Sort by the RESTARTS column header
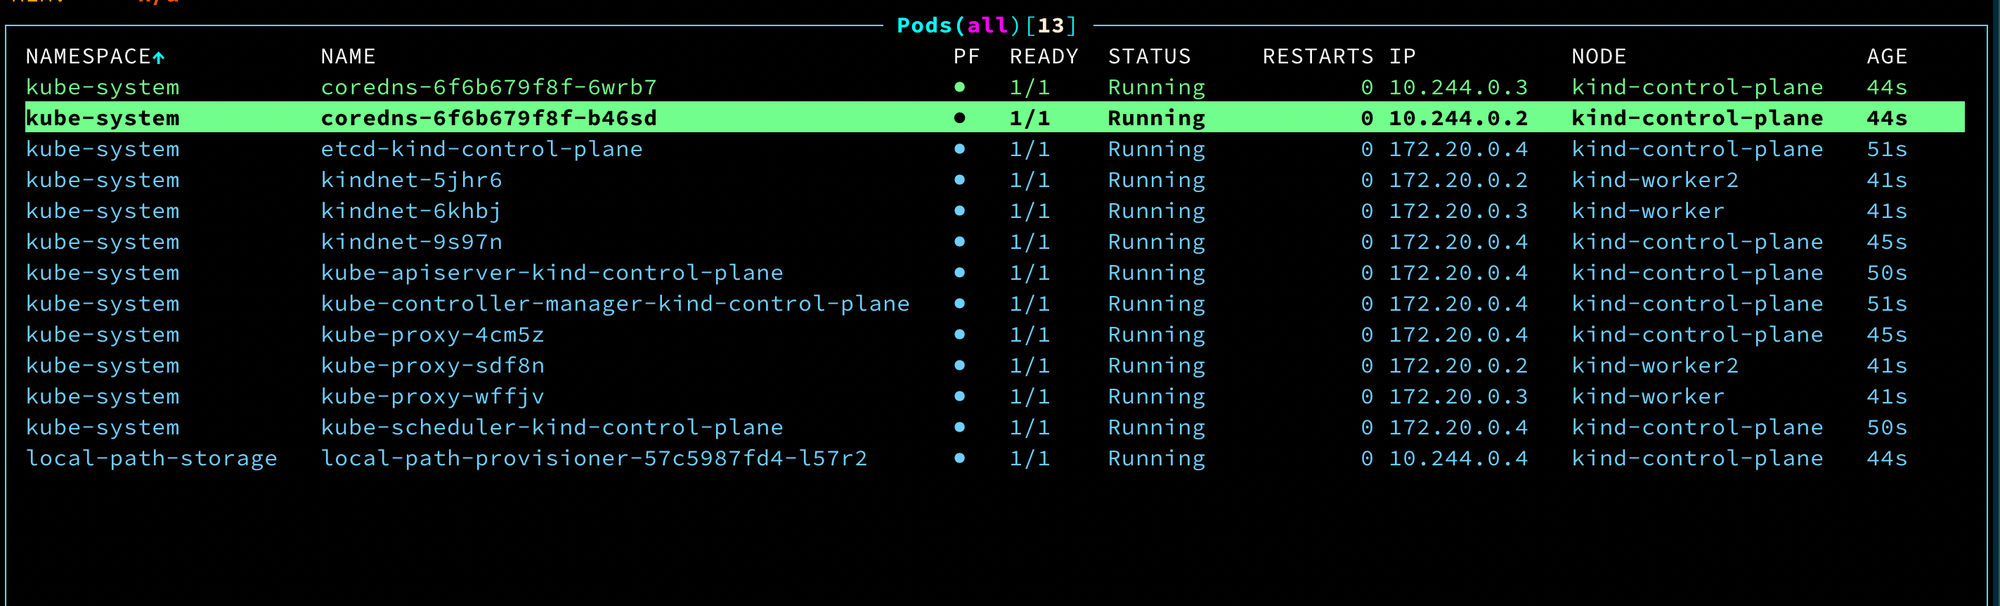This screenshot has width=2000, height=606. pos(1318,57)
